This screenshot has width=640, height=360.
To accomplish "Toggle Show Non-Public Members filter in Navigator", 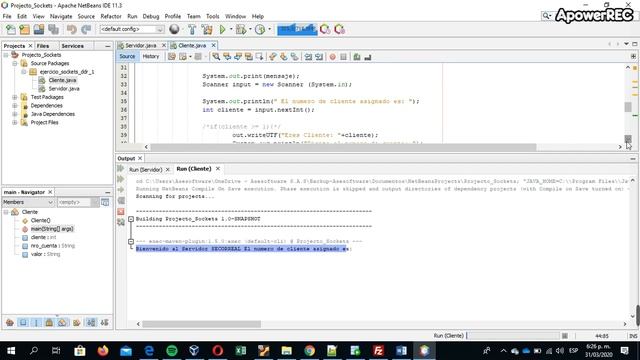I will tap(49, 322).
